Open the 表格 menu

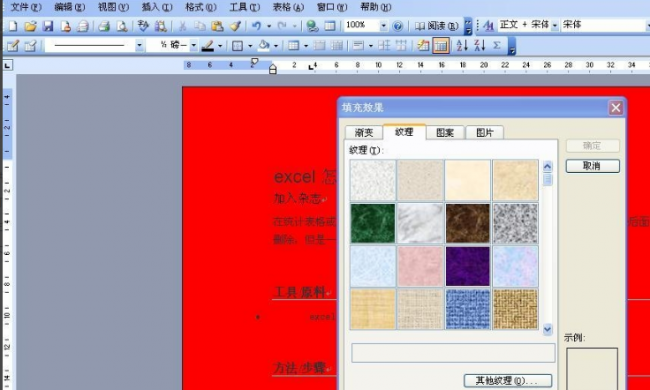(288, 7)
